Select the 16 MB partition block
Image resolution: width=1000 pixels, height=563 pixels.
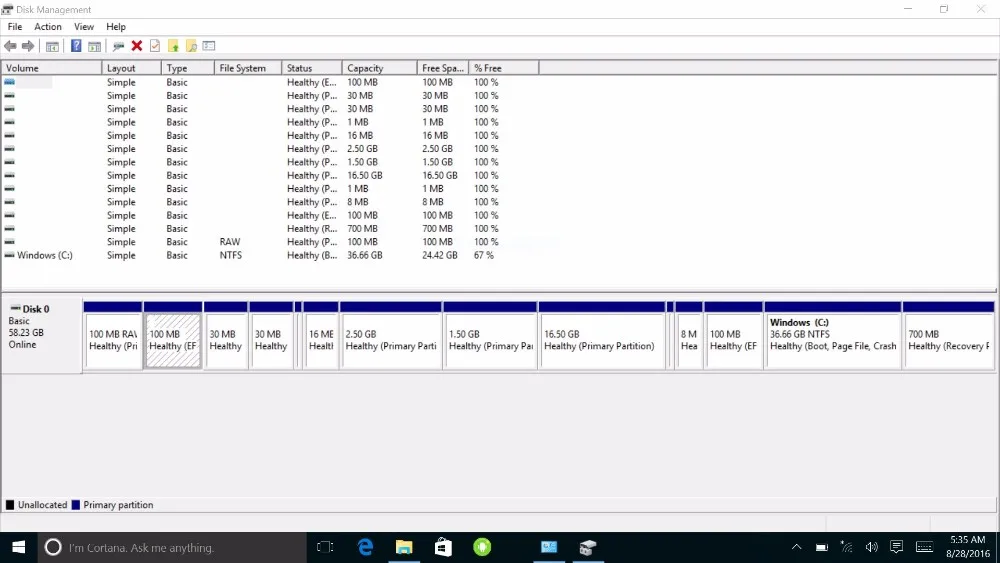pyautogui.click(x=321, y=335)
